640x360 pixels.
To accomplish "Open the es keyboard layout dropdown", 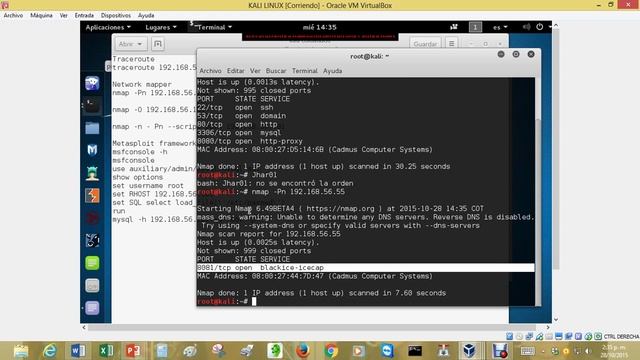I will pos(500,27).
